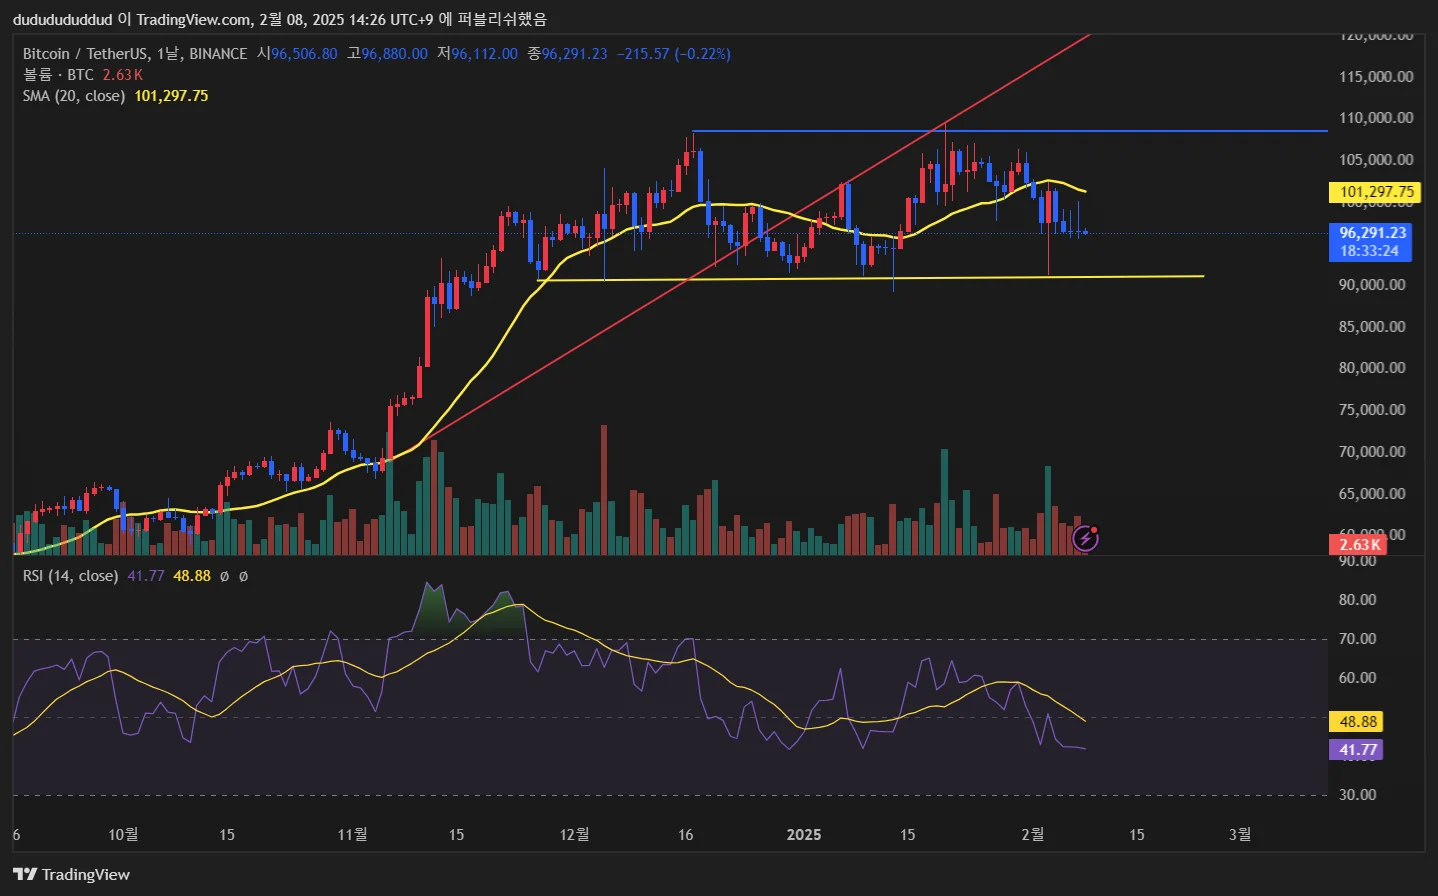The width and height of the screenshot is (1438, 896).
Task: Click the open price value 96,506.80
Action: pyautogui.click(x=304, y=54)
